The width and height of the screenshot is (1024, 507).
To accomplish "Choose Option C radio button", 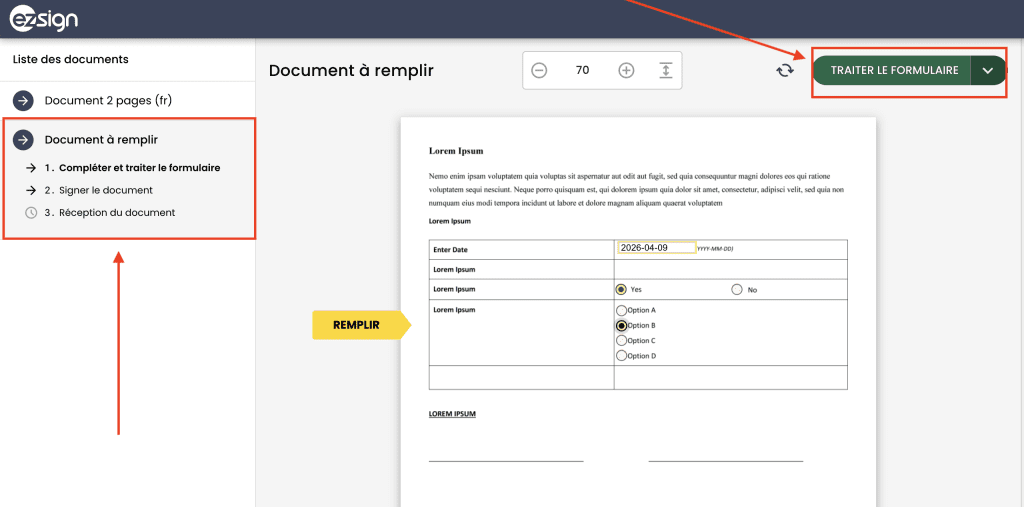I will (621, 340).
